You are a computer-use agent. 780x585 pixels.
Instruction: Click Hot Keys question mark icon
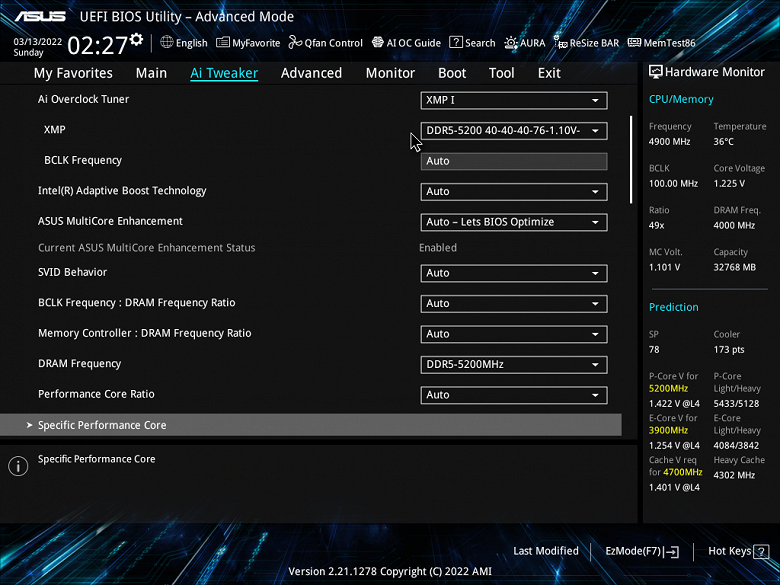761,552
